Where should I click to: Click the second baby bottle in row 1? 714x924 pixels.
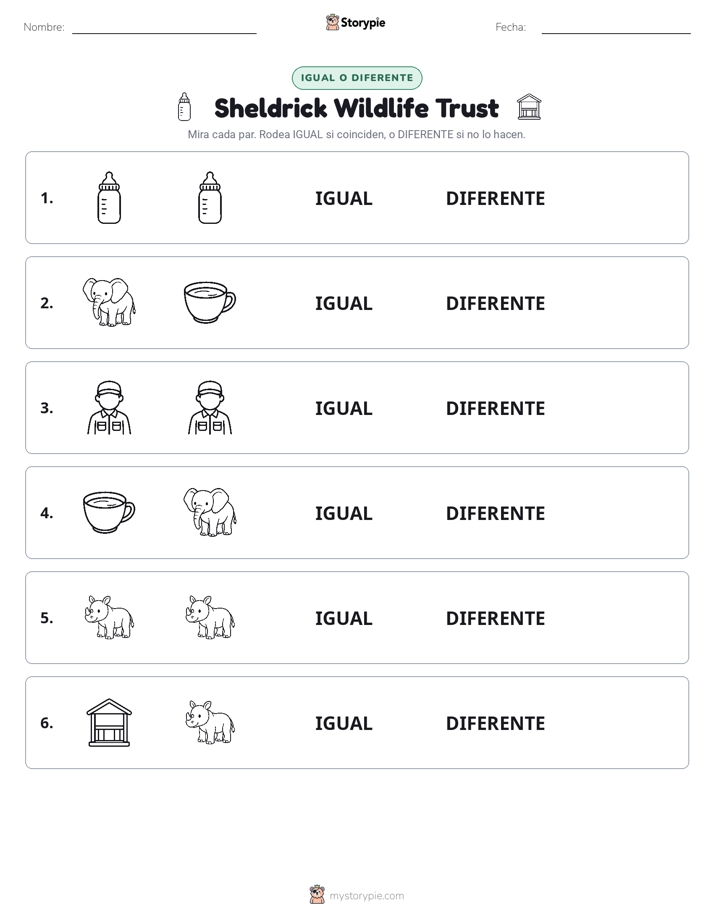(210, 198)
